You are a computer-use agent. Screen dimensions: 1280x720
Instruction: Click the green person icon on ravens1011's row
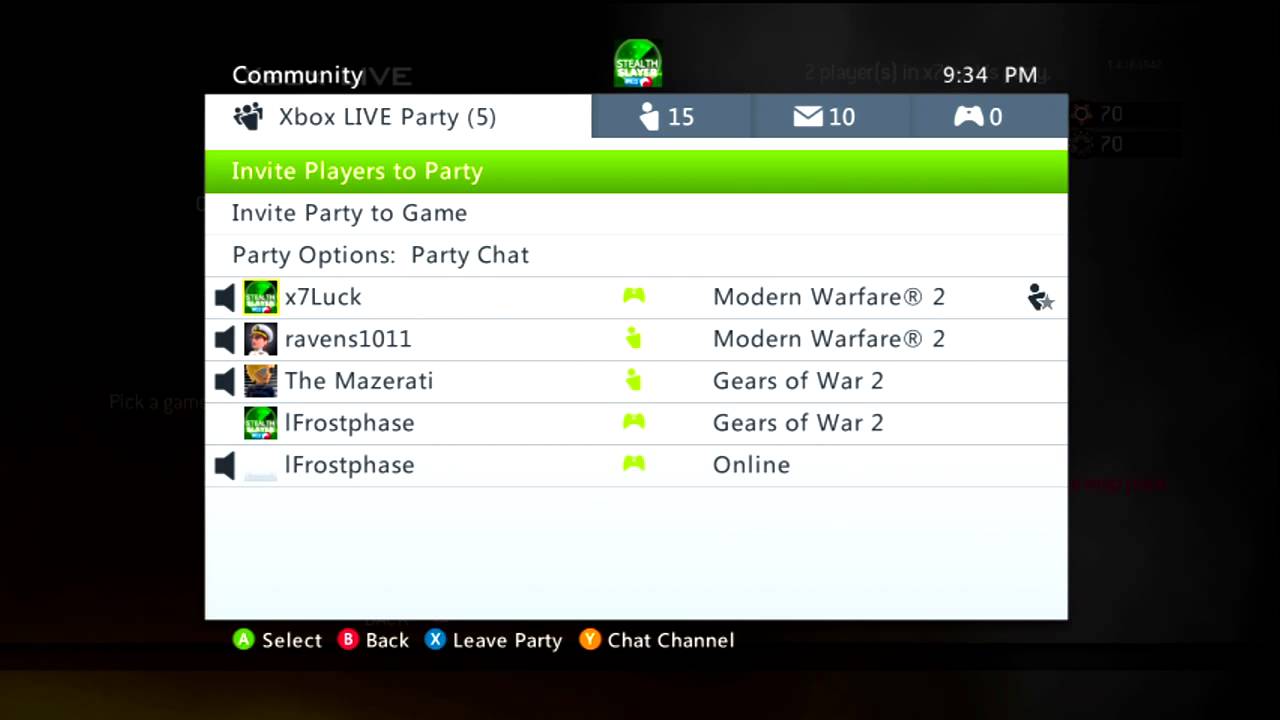pyautogui.click(x=633, y=338)
